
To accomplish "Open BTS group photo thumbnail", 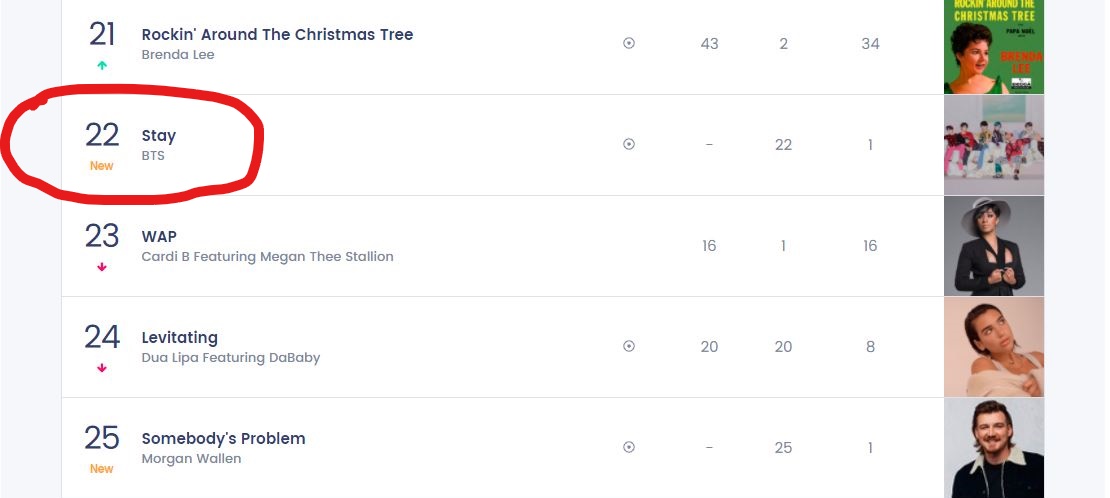I will [994, 145].
